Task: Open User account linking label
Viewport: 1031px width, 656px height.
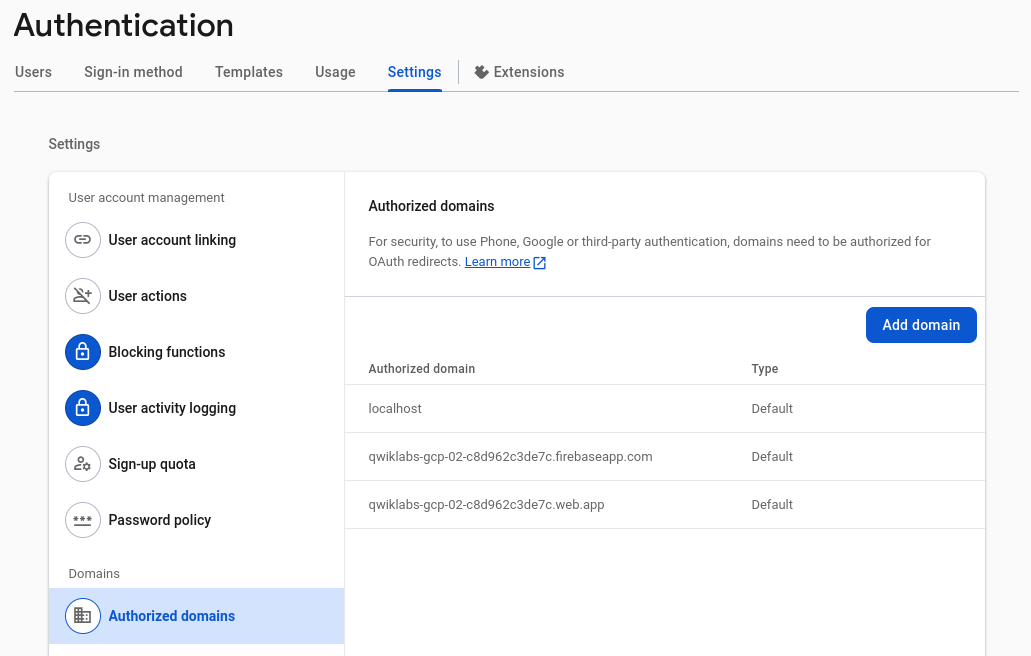Action: pyautogui.click(x=172, y=240)
